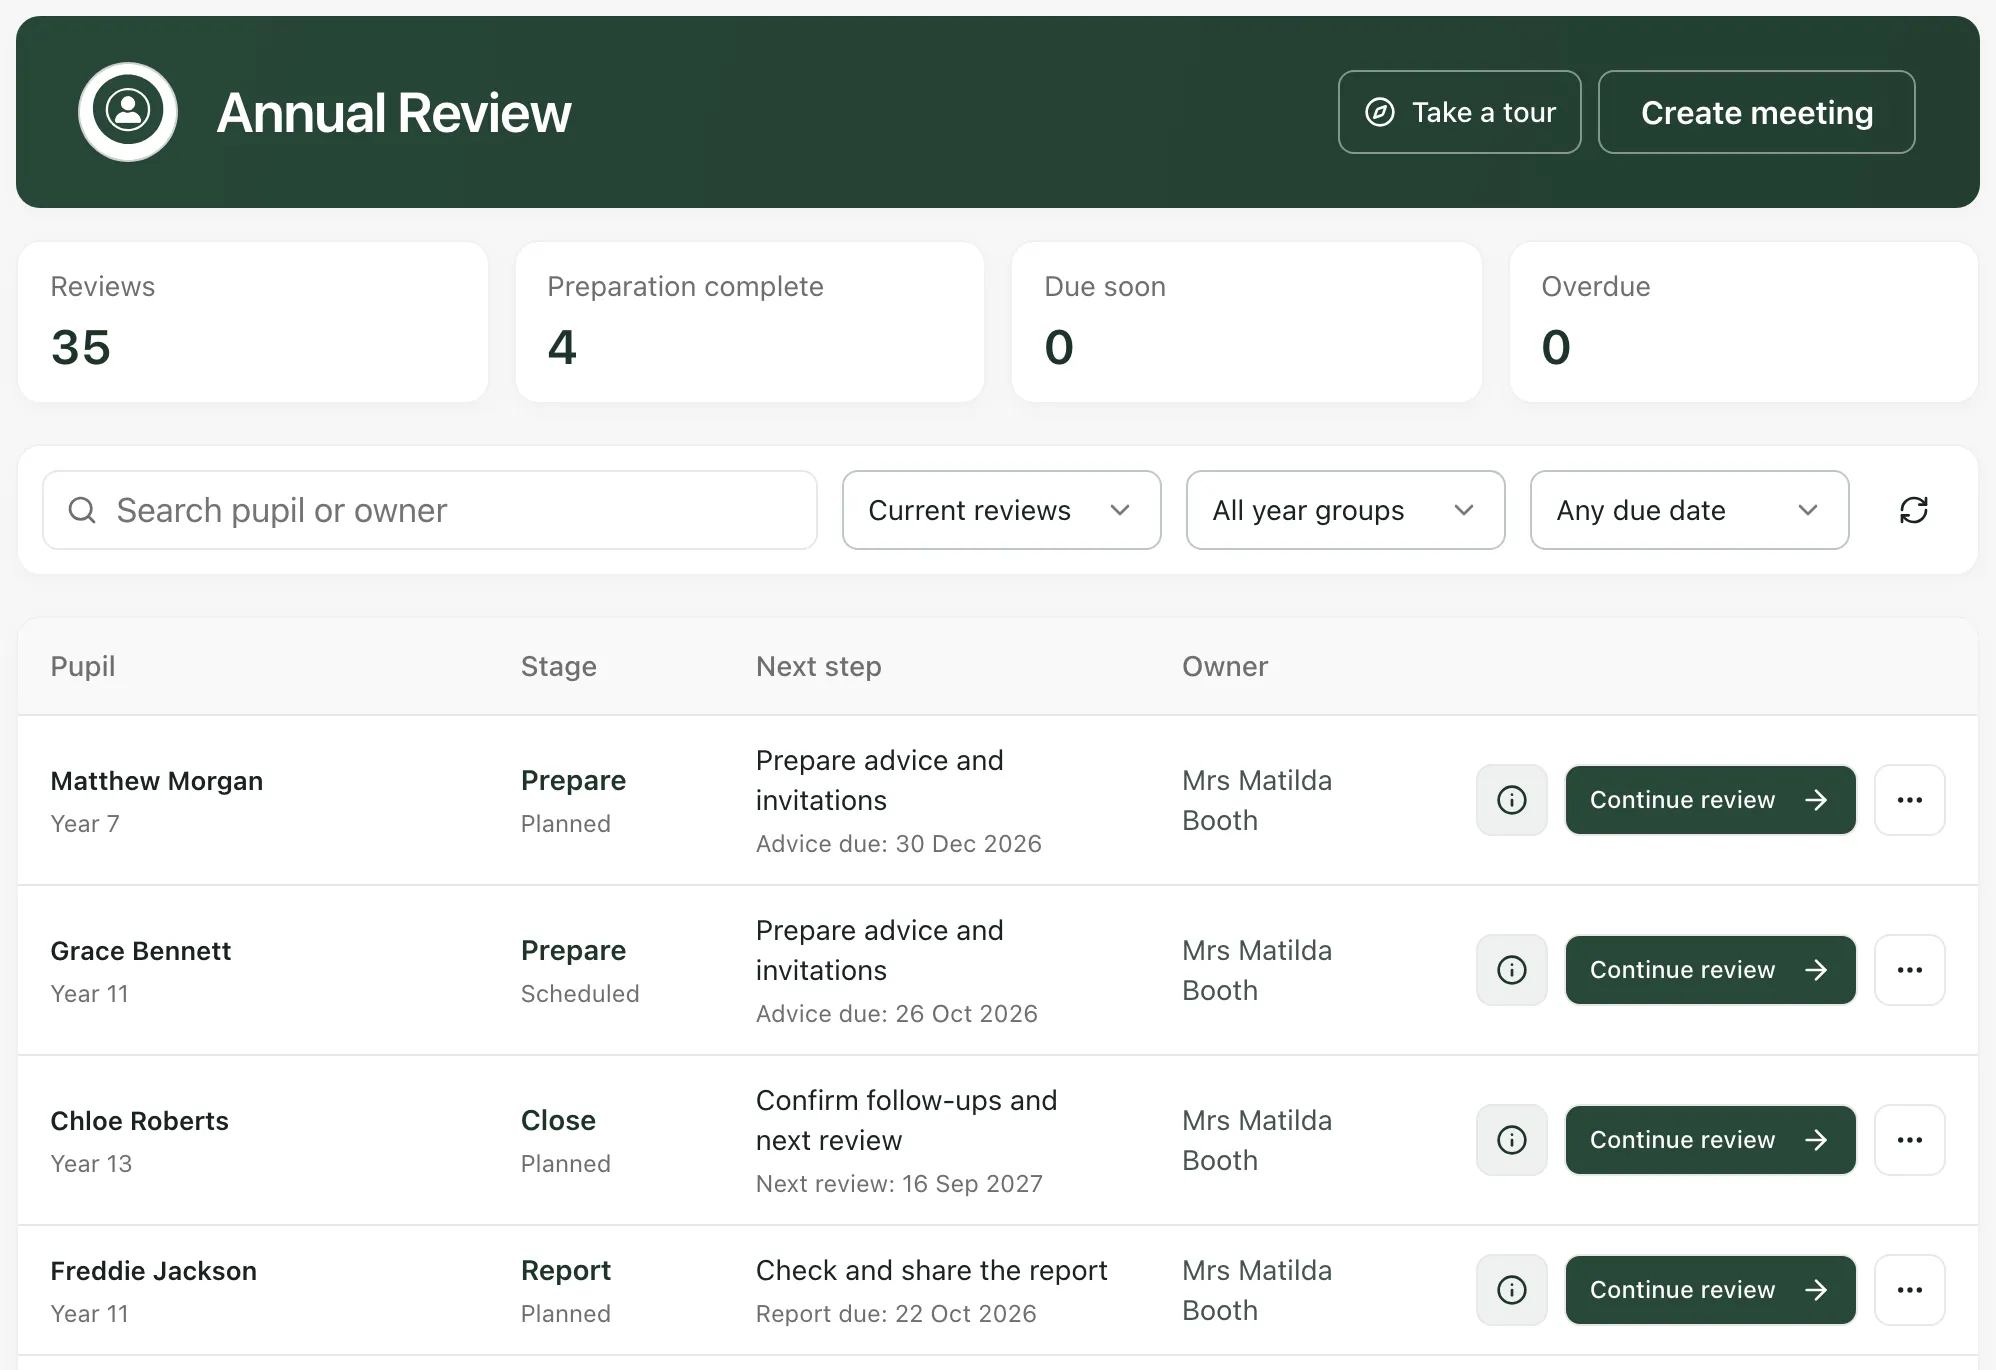Screen dimensions: 1996x1370
Task: Open info for Freddie Jackson's review
Action: 1512,1290
